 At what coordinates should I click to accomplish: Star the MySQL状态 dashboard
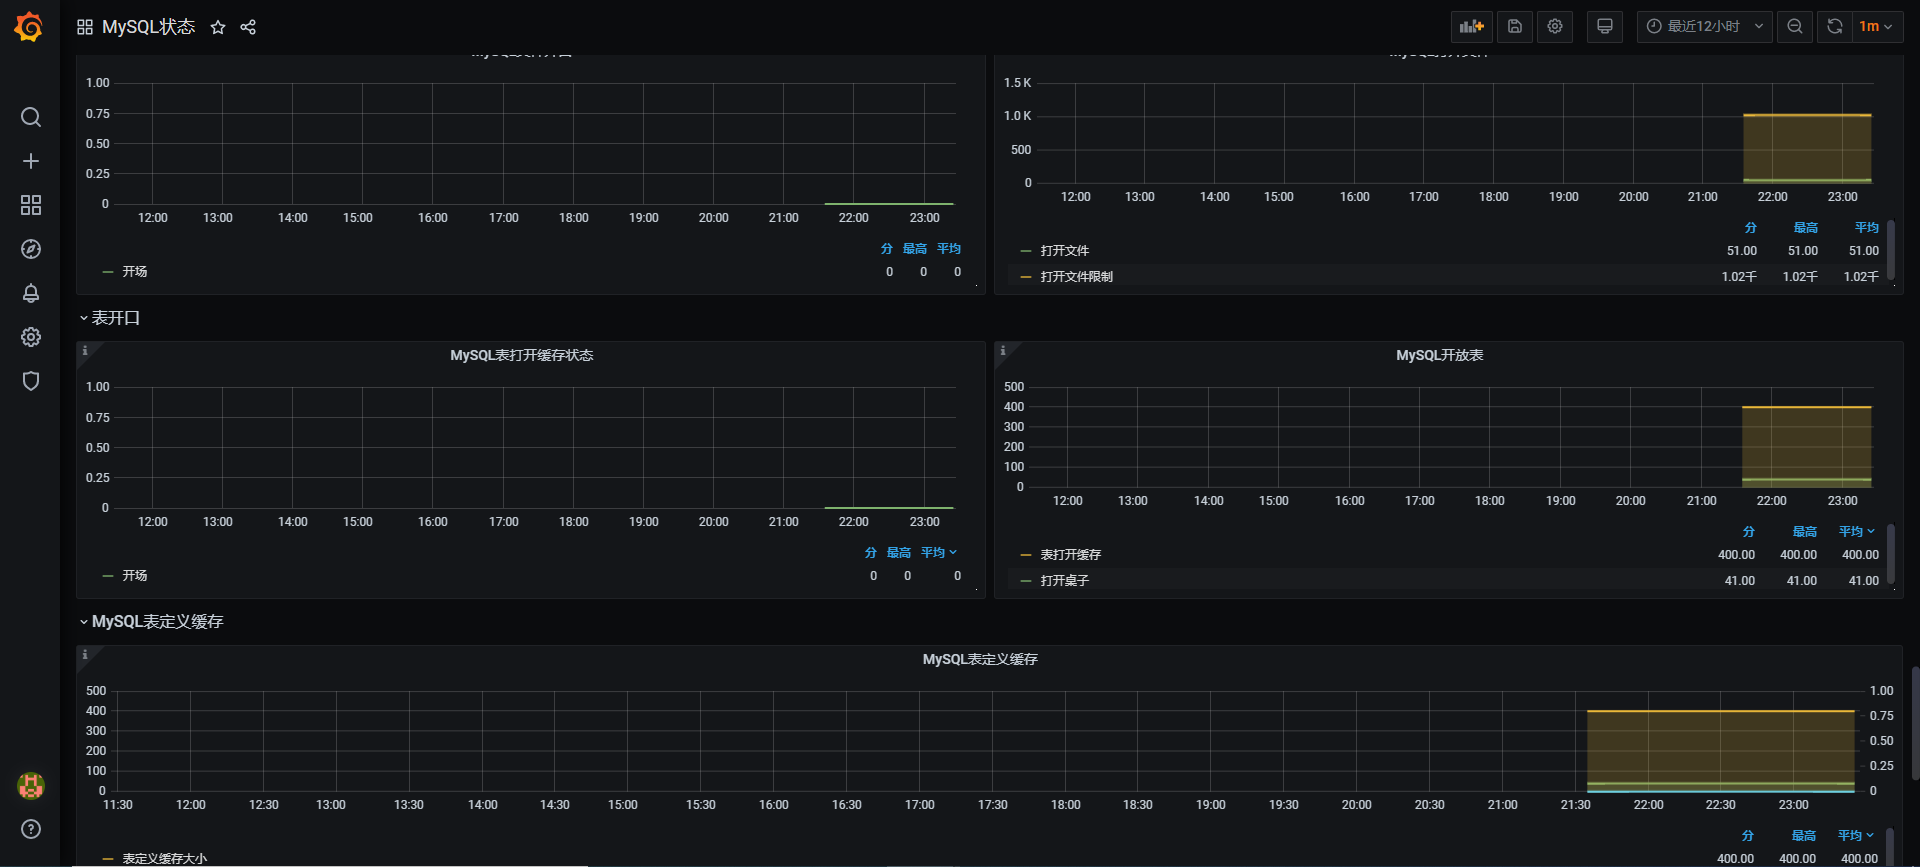[x=218, y=27]
